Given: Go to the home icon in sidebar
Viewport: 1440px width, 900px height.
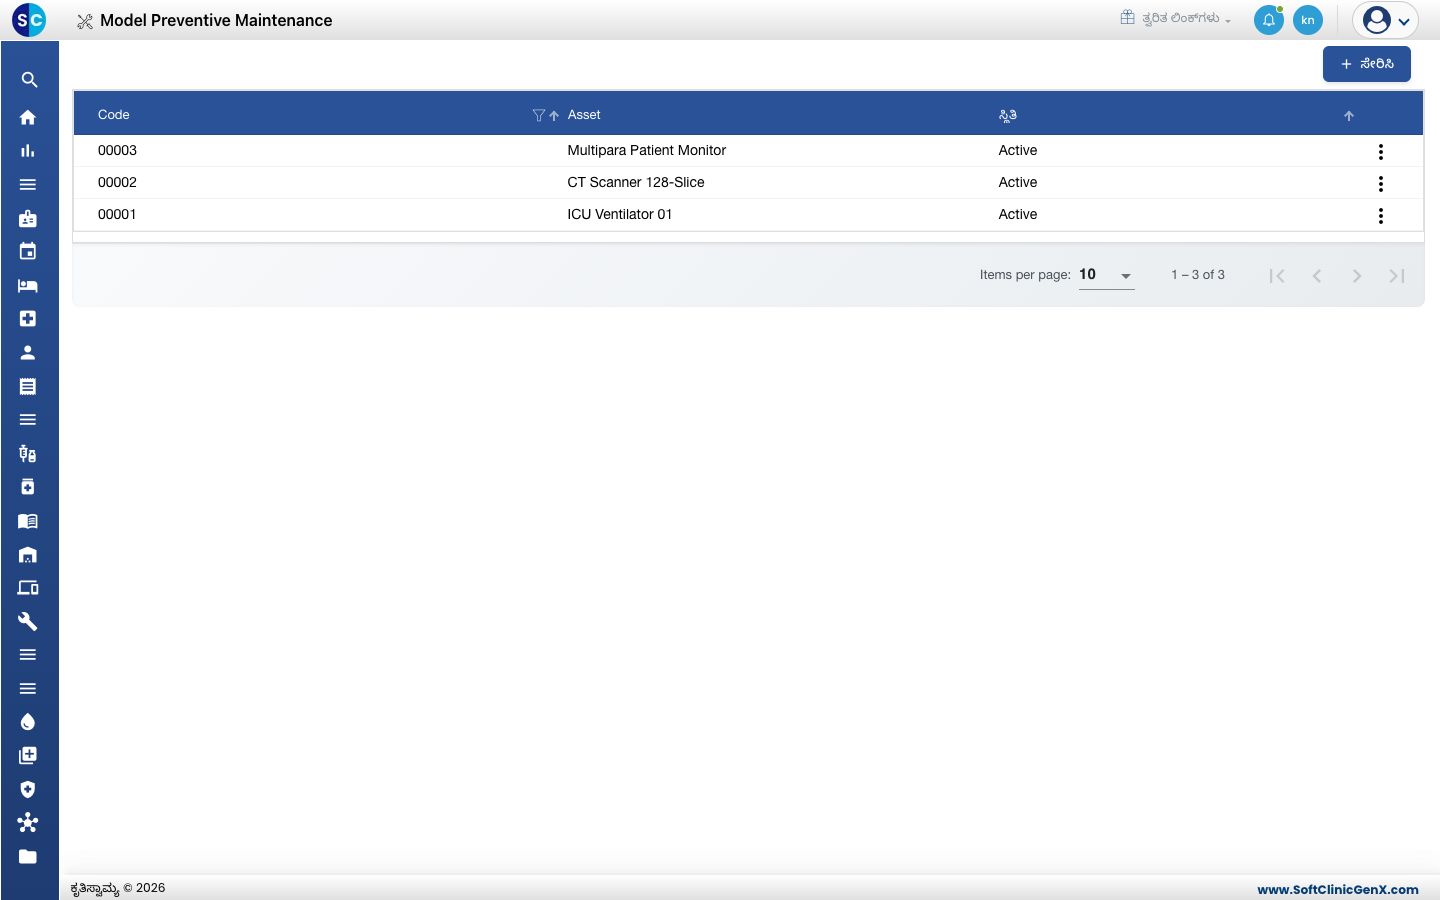Looking at the screenshot, I should pyautogui.click(x=28, y=117).
